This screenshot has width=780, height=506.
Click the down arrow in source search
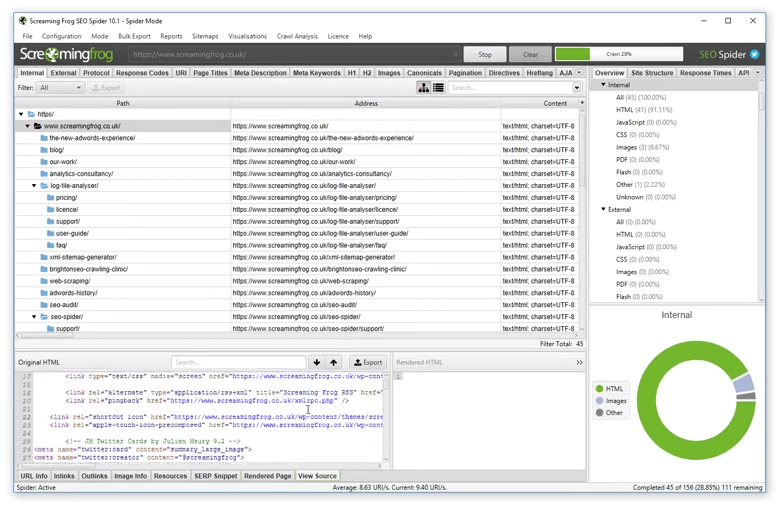tap(317, 362)
